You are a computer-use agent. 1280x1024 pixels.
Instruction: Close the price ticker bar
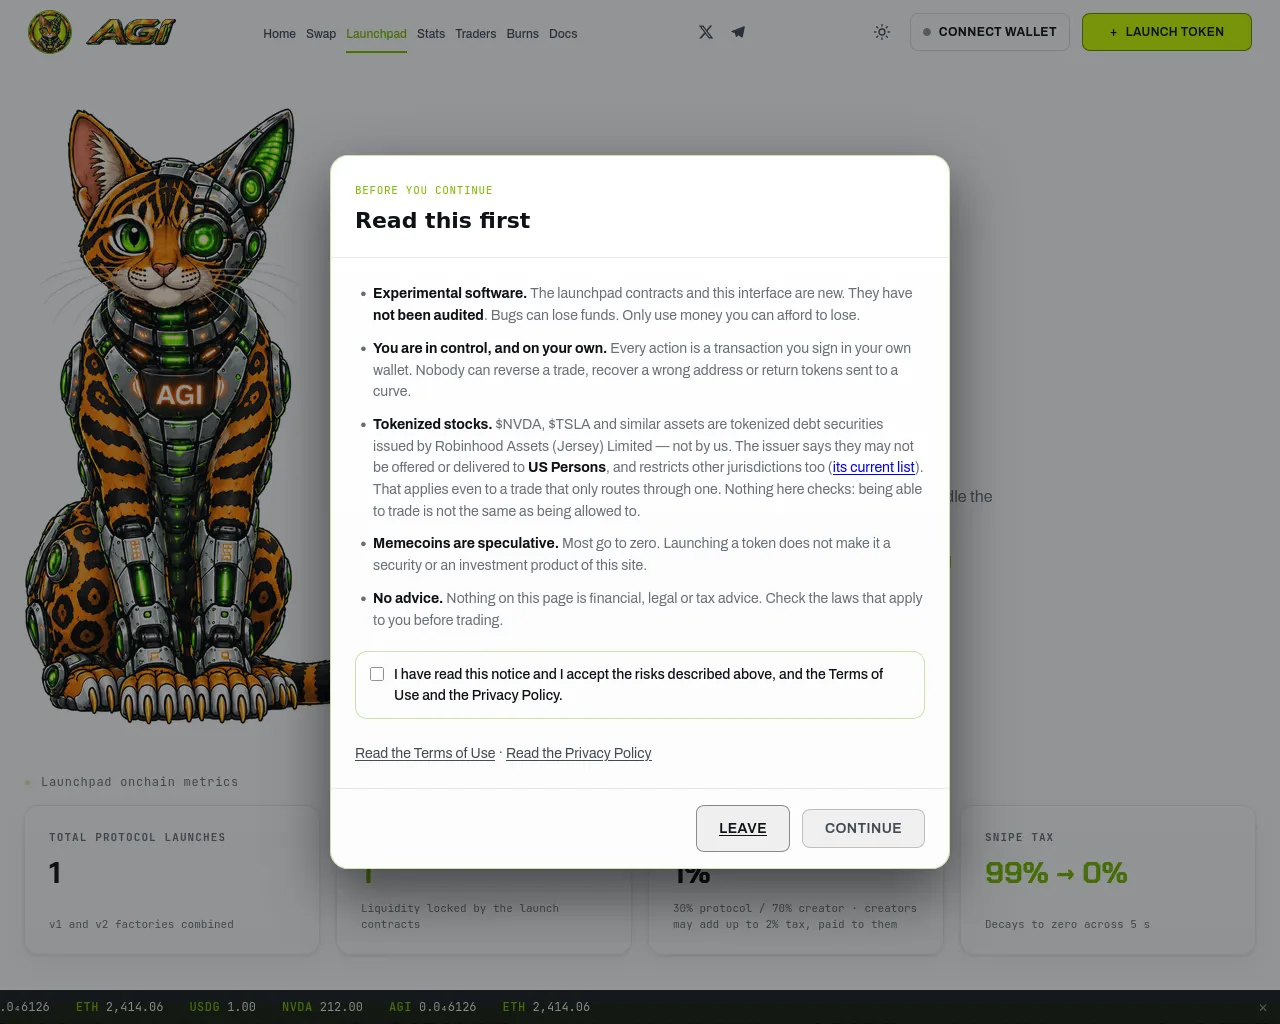(1262, 1007)
